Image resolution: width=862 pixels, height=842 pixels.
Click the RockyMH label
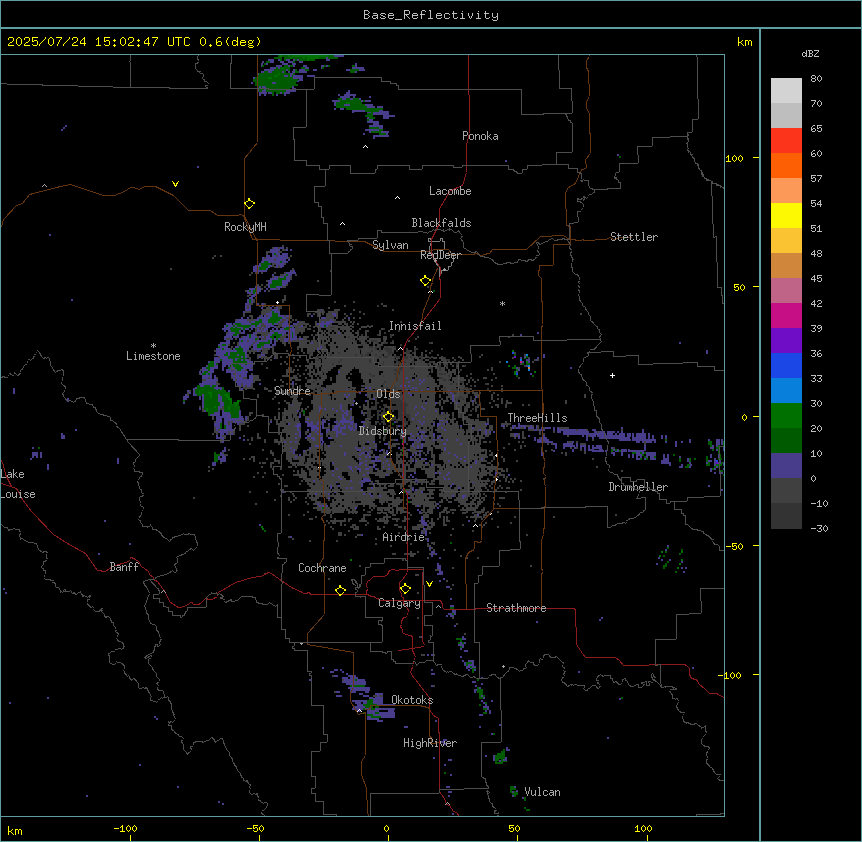245,227
